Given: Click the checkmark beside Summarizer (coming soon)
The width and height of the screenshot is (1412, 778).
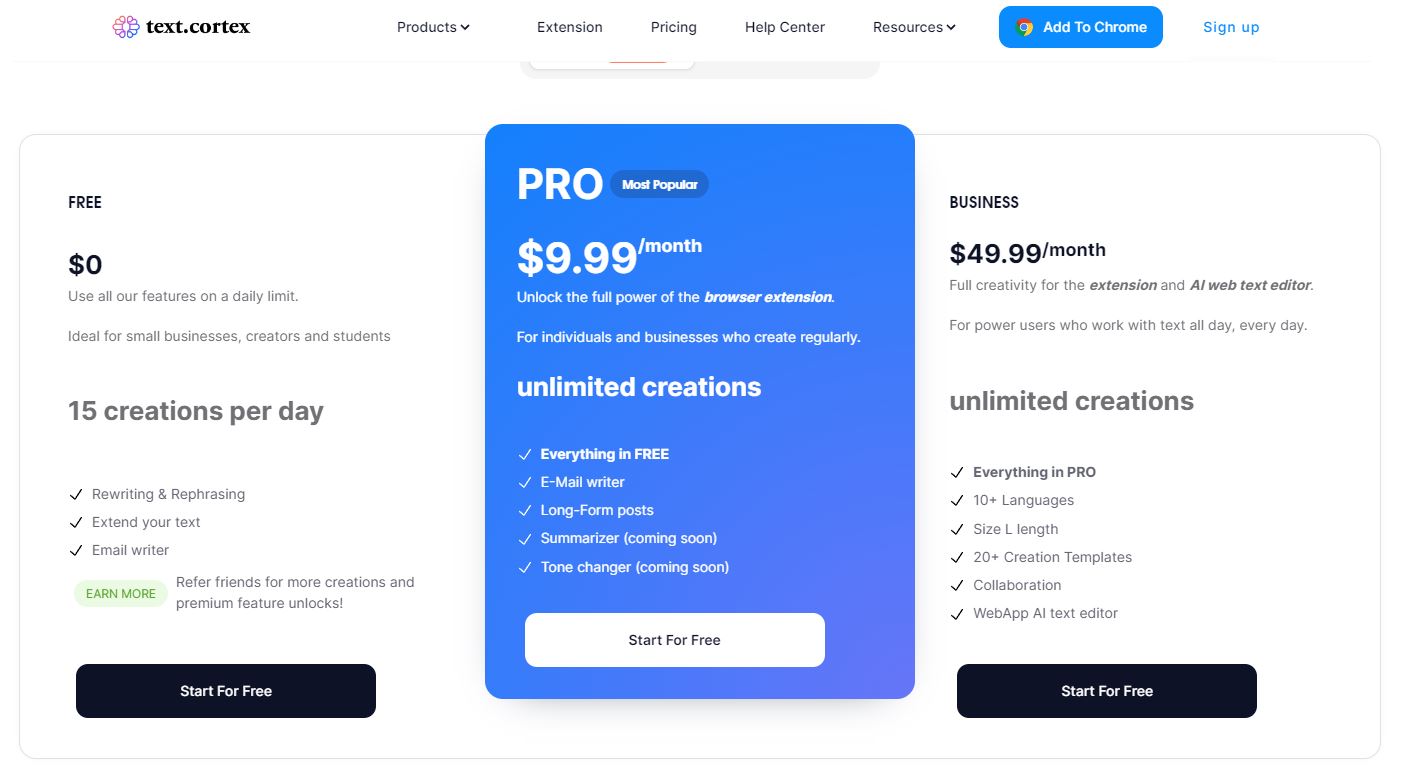Looking at the screenshot, I should click(525, 538).
